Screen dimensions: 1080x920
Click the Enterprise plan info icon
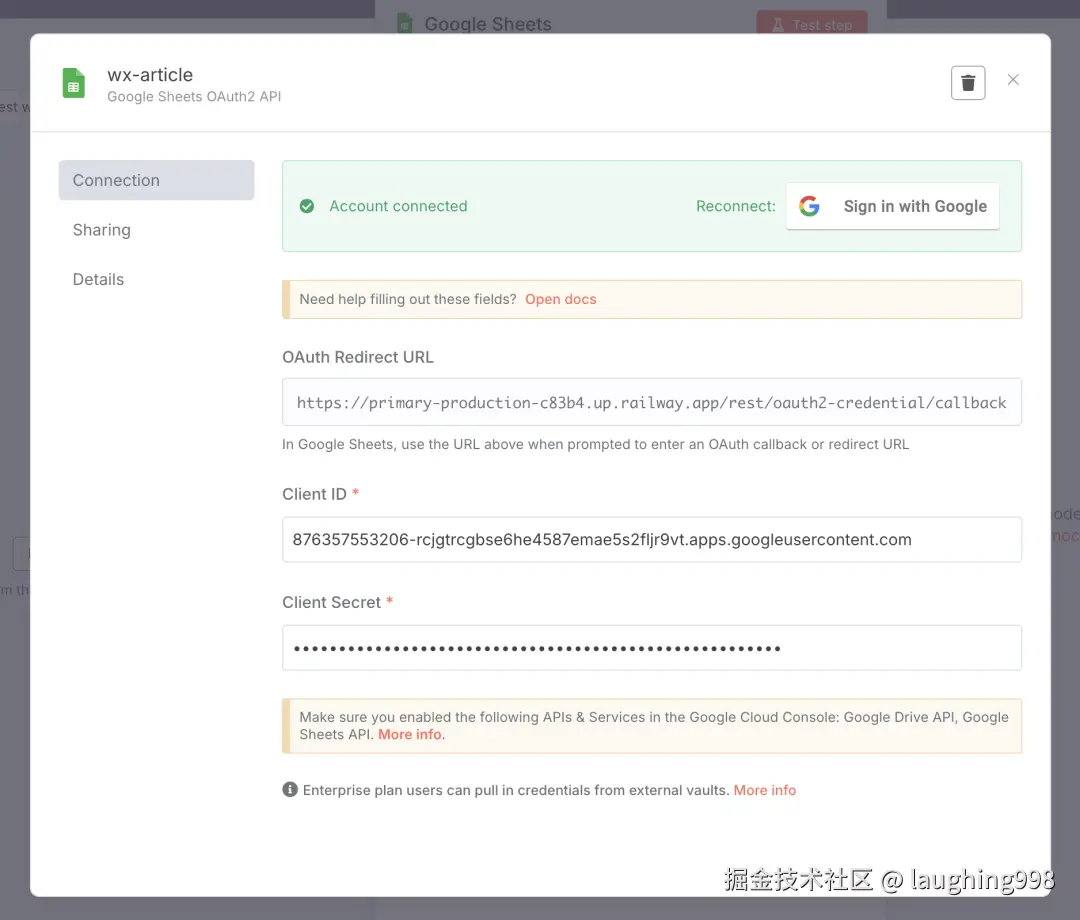point(290,789)
